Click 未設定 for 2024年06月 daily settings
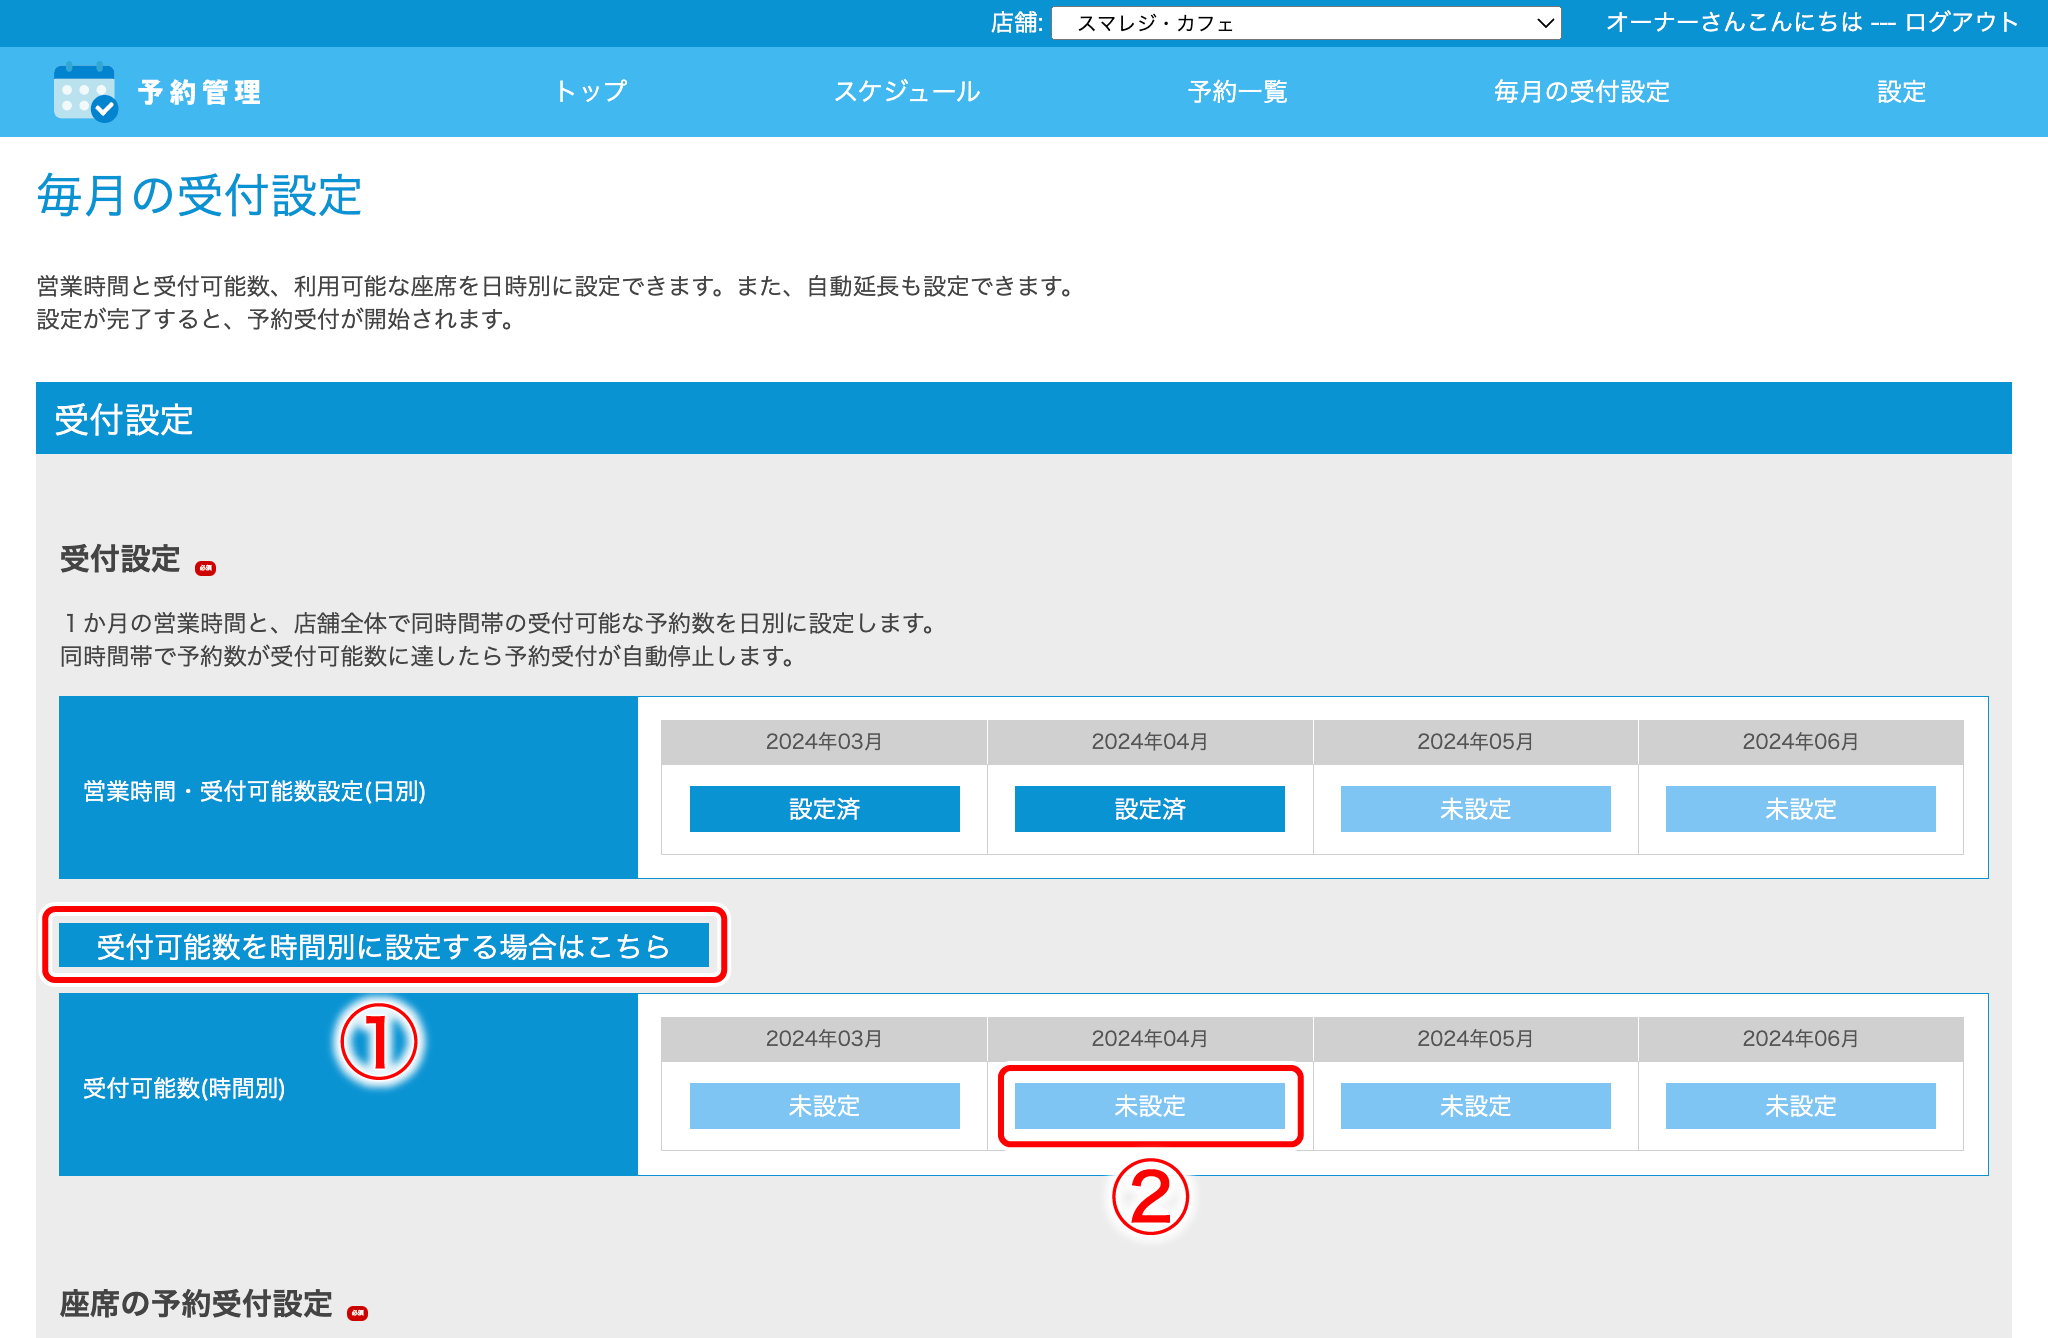This screenshot has width=2048, height=1338. pos(1800,810)
